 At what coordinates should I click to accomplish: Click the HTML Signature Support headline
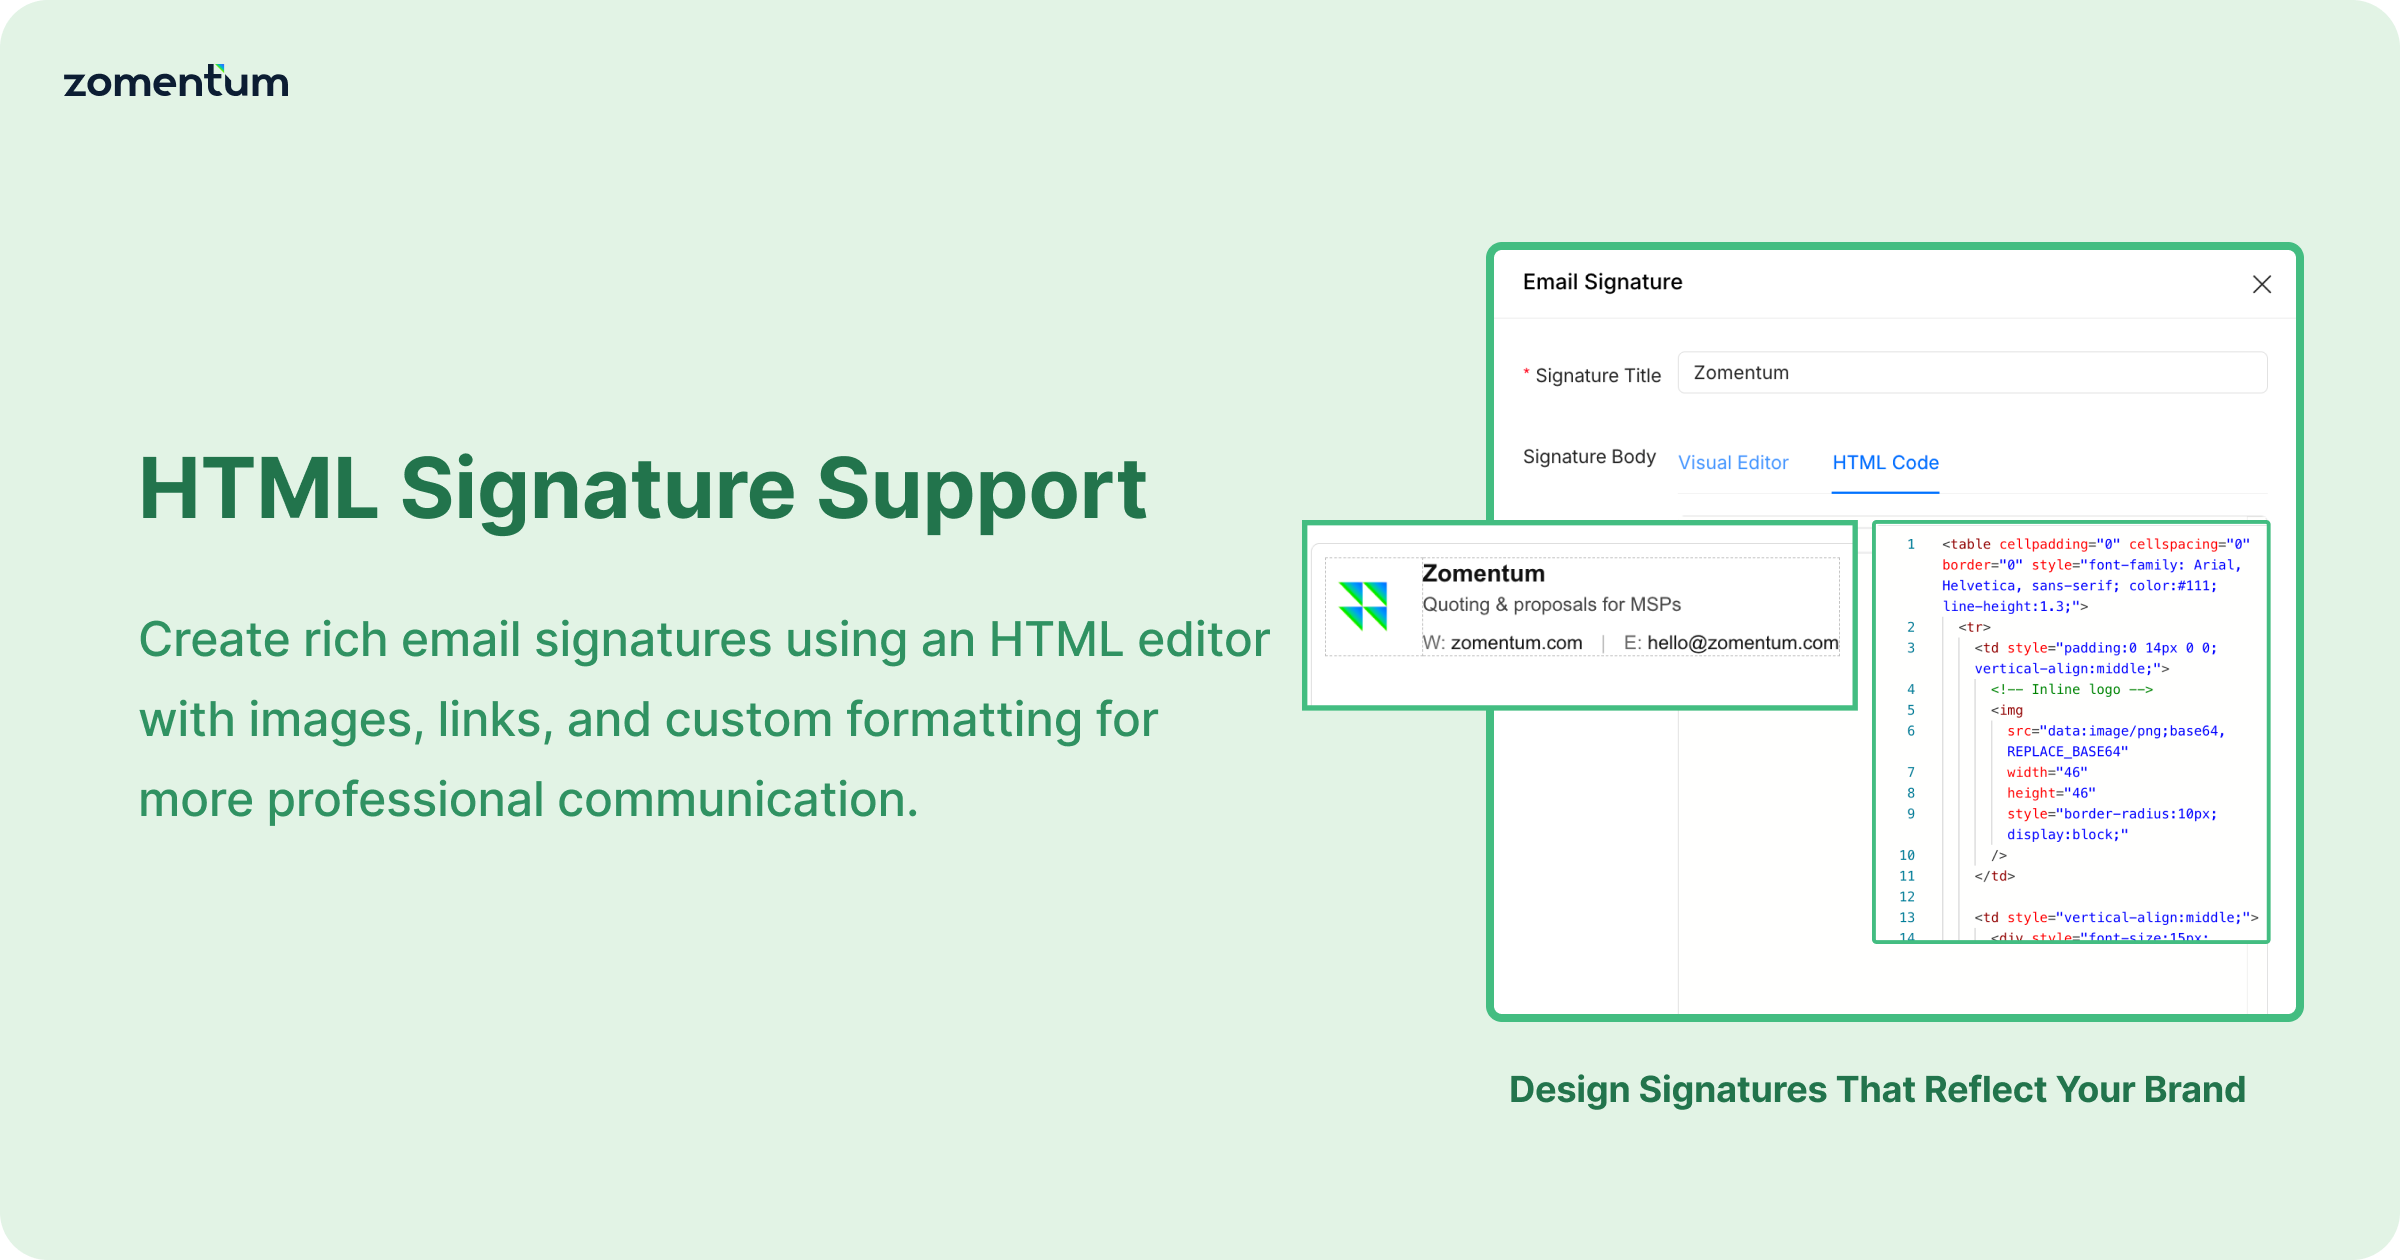[x=643, y=488]
